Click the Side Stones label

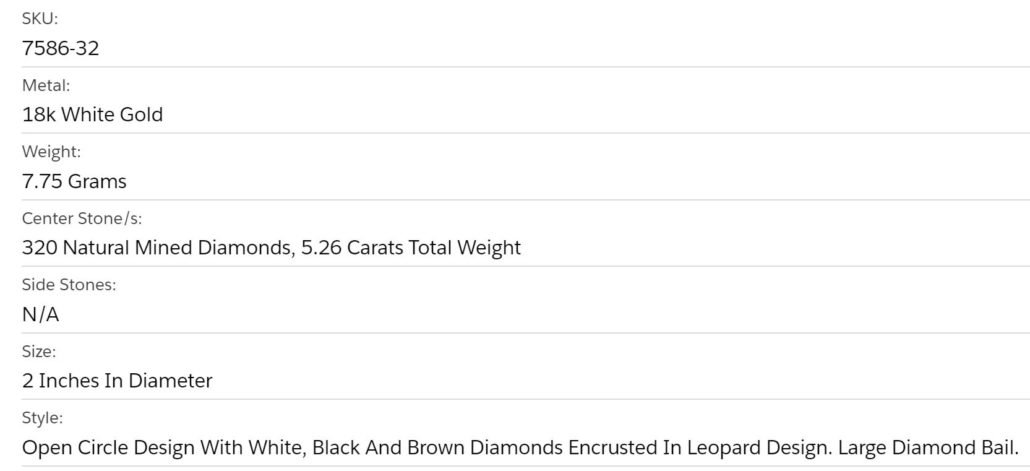click(69, 285)
